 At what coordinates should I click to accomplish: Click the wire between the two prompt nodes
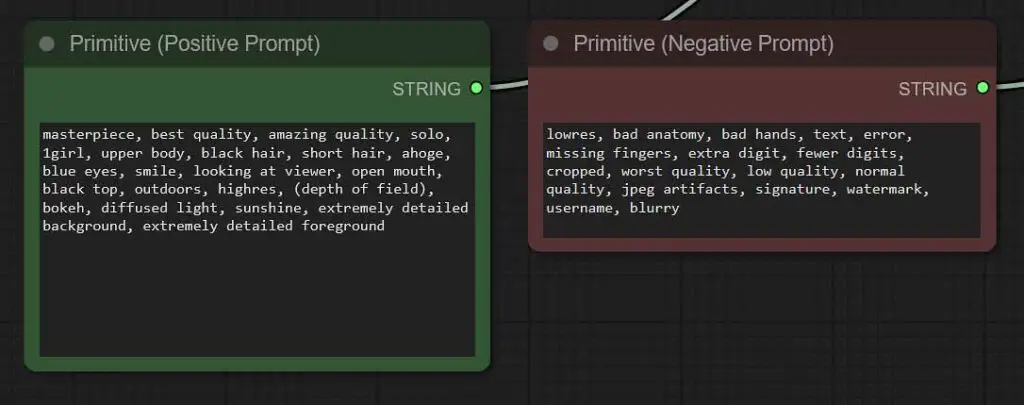[508, 84]
